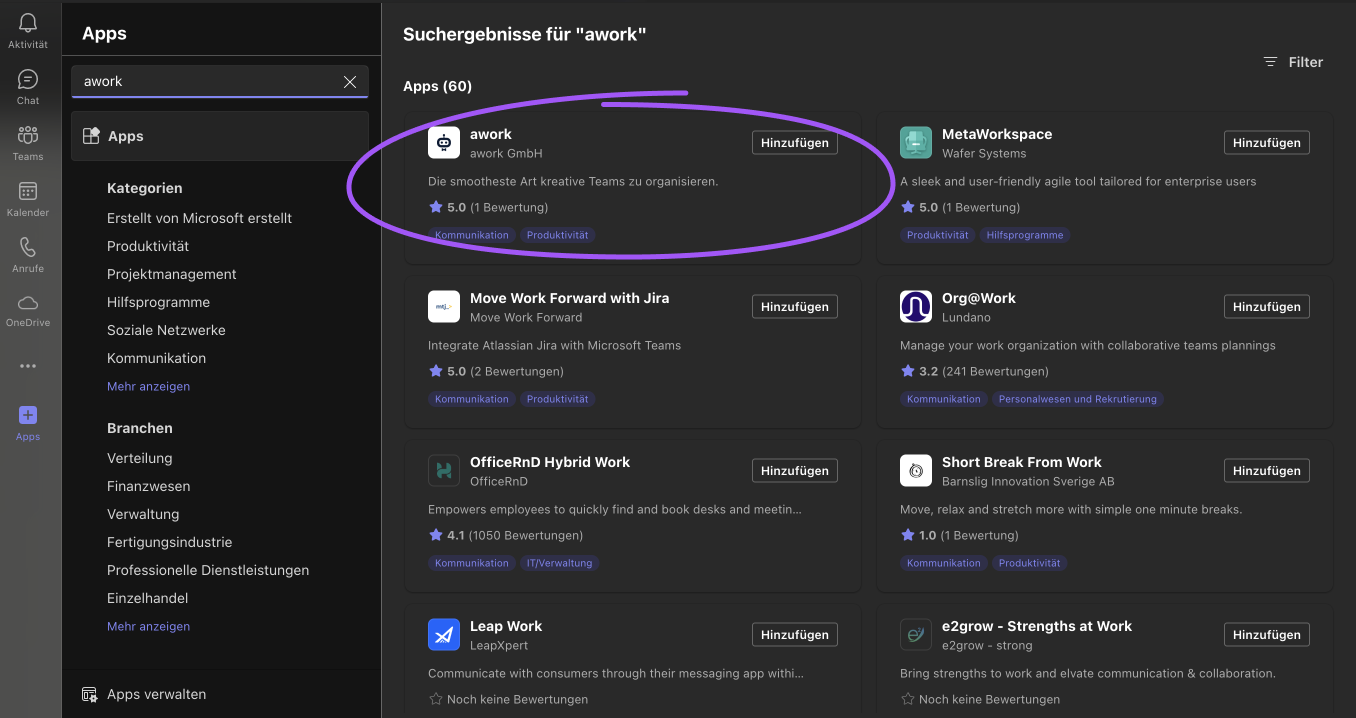Click awork's Produktivität tag
The height and width of the screenshot is (718, 1356).
coord(558,235)
